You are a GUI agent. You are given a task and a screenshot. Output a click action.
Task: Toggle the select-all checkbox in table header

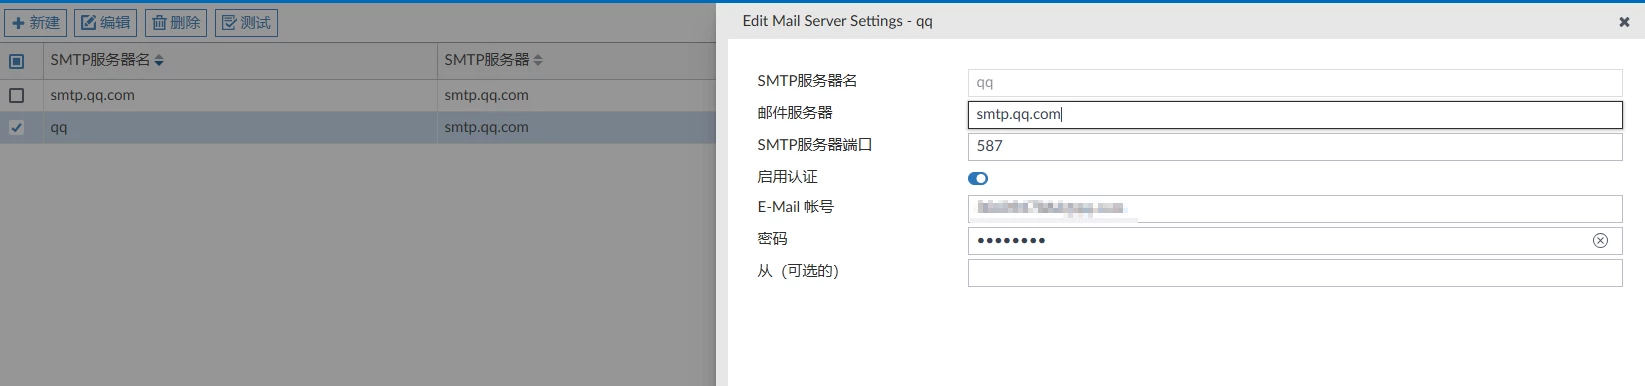click(17, 61)
